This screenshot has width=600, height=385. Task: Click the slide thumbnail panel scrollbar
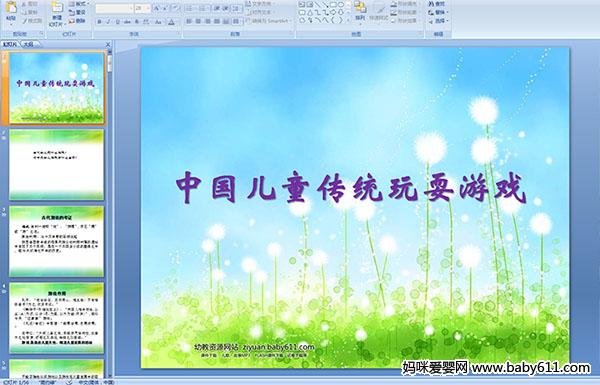(110, 214)
